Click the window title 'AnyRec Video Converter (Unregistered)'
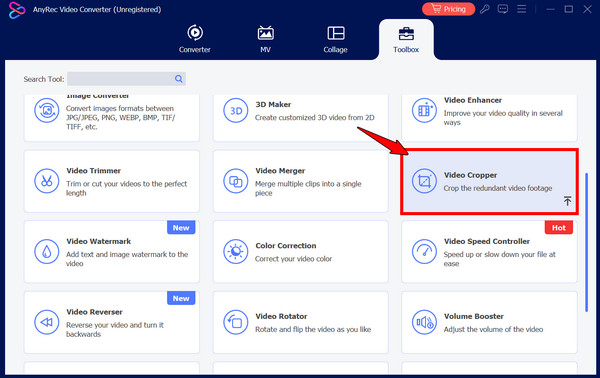Viewport: 600px width, 378px height. coord(97,9)
